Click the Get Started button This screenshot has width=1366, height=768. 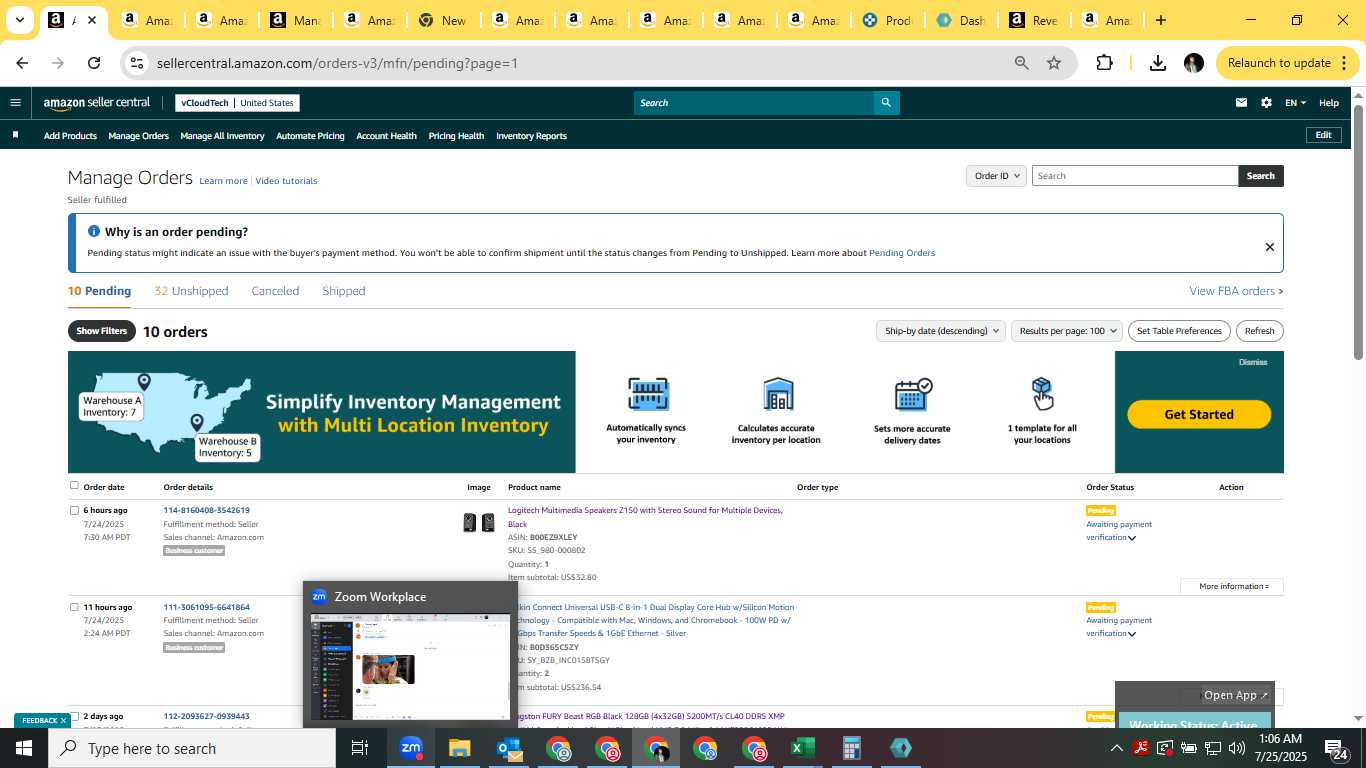point(1199,414)
